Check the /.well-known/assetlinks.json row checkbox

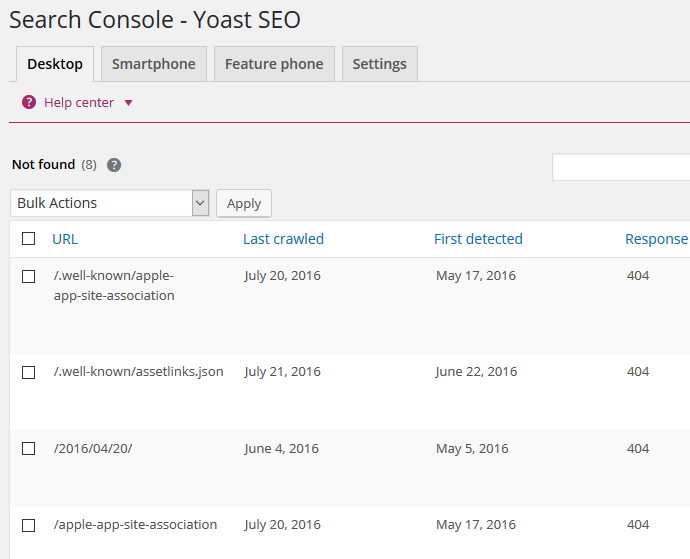coord(29,372)
